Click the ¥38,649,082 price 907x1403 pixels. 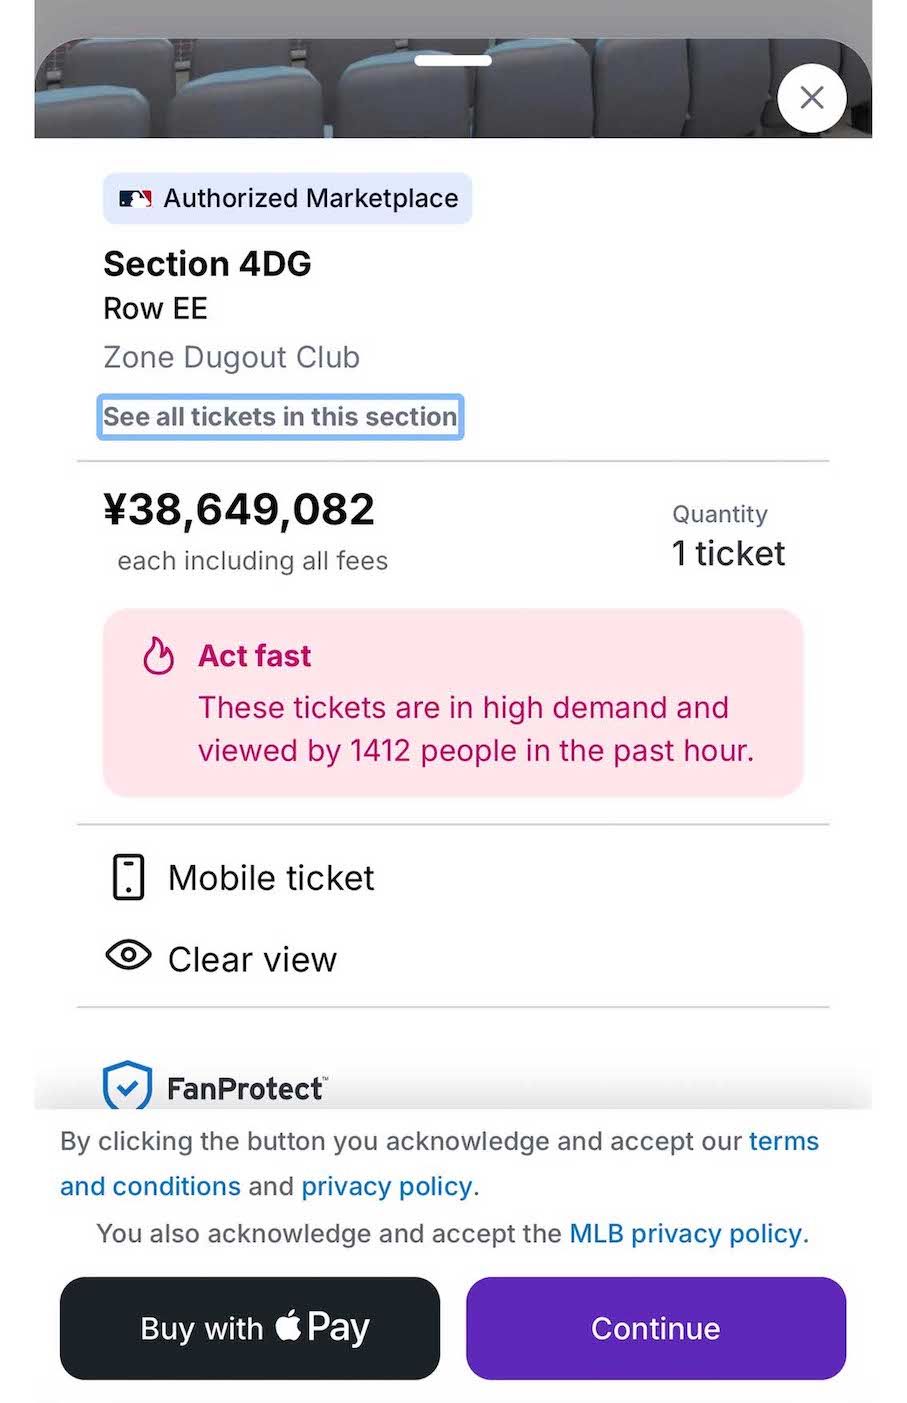[239, 509]
